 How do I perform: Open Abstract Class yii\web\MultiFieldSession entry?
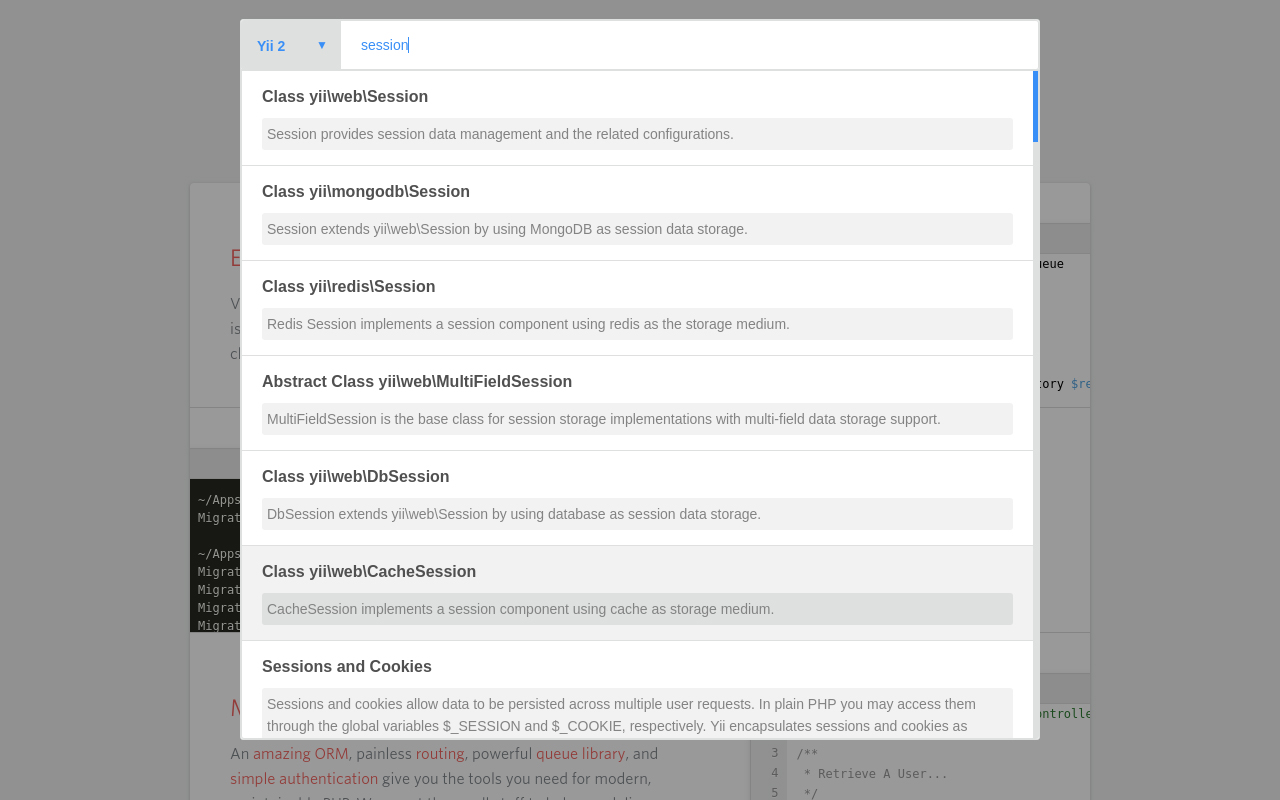coord(417,381)
